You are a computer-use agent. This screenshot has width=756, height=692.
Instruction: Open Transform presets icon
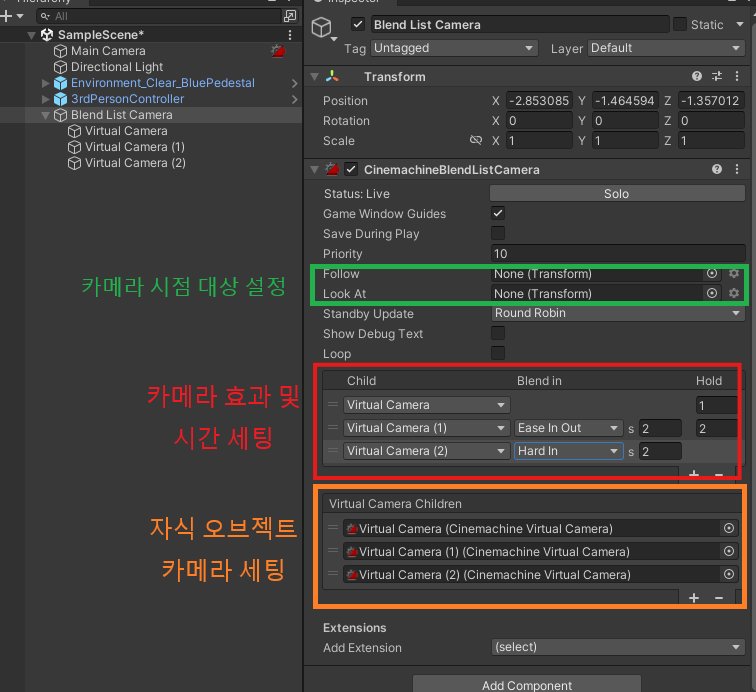pos(717,76)
